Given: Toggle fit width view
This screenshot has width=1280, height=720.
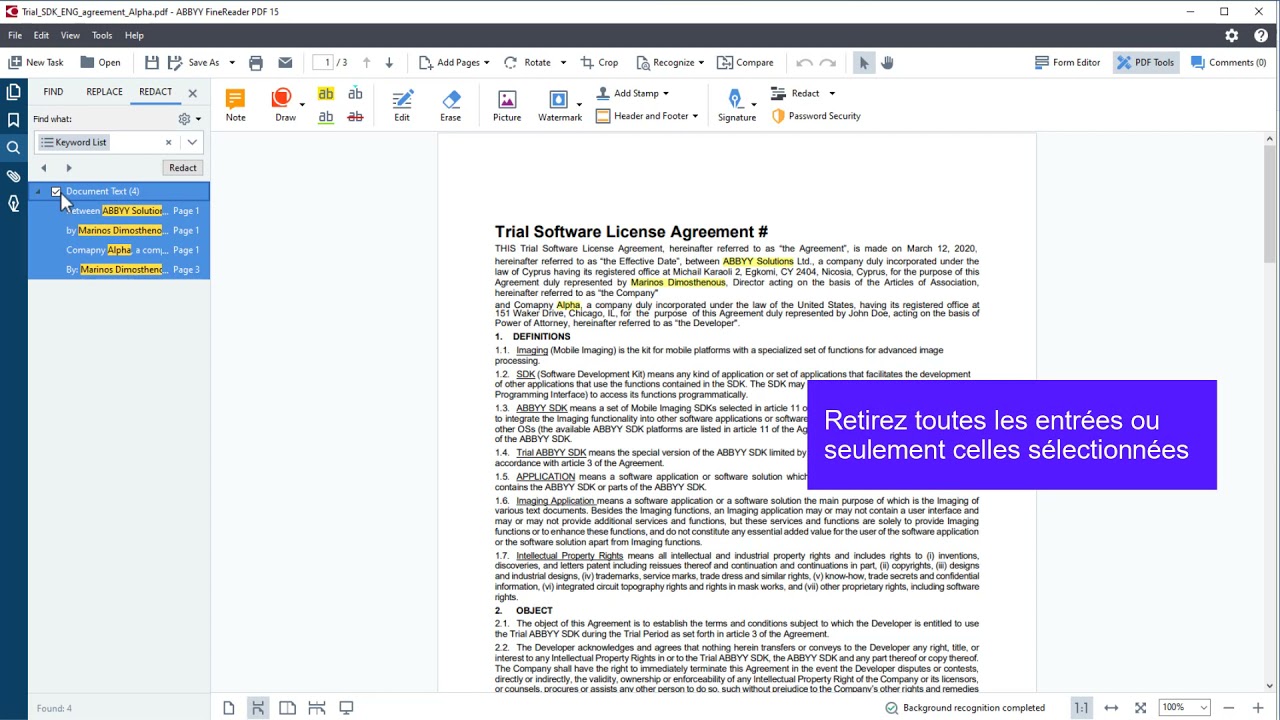Looking at the screenshot, I should click(x=1111, y=708).
